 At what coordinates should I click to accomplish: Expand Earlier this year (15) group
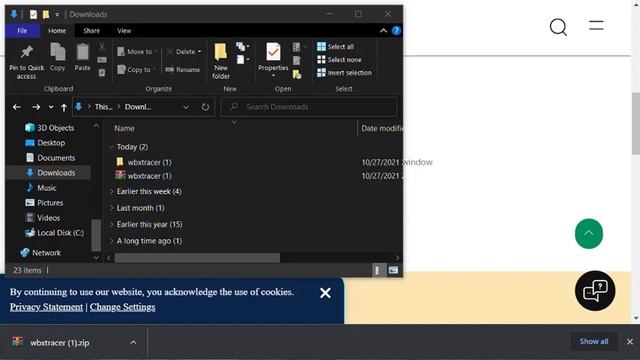point(111,224)
